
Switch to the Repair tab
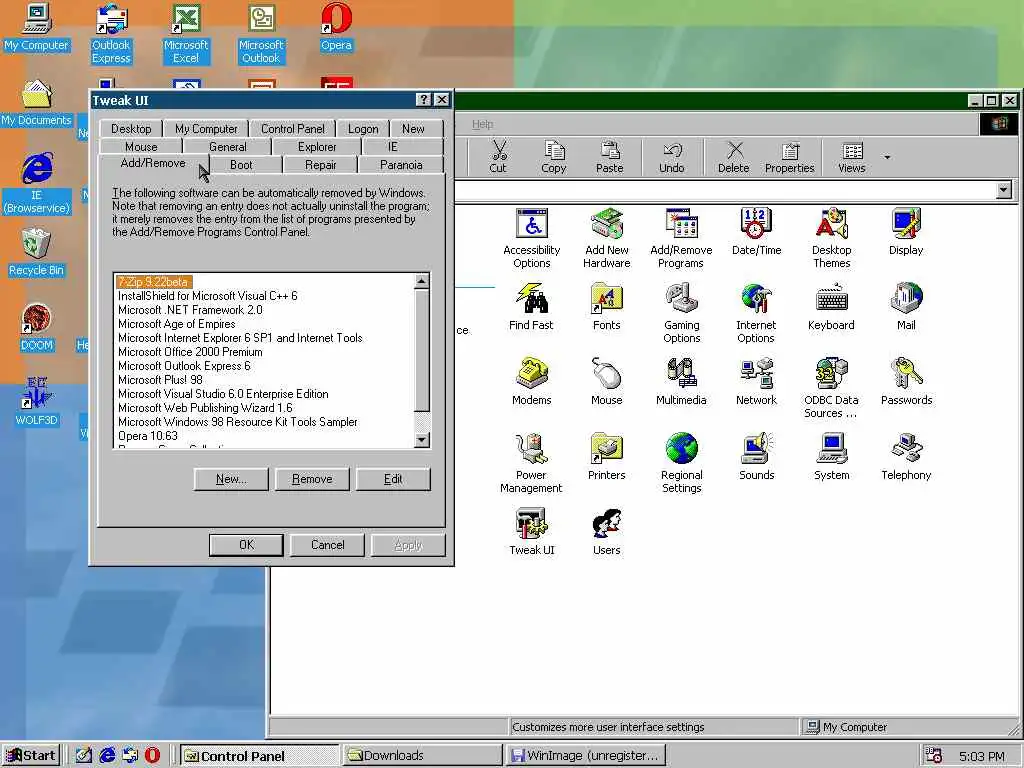(321, 165)
